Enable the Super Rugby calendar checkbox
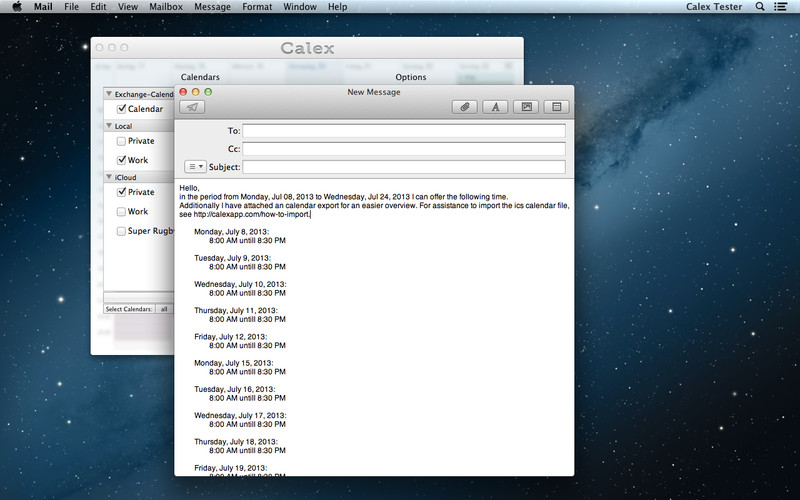The width and height of the screenshot is (800, 500). 121,231
